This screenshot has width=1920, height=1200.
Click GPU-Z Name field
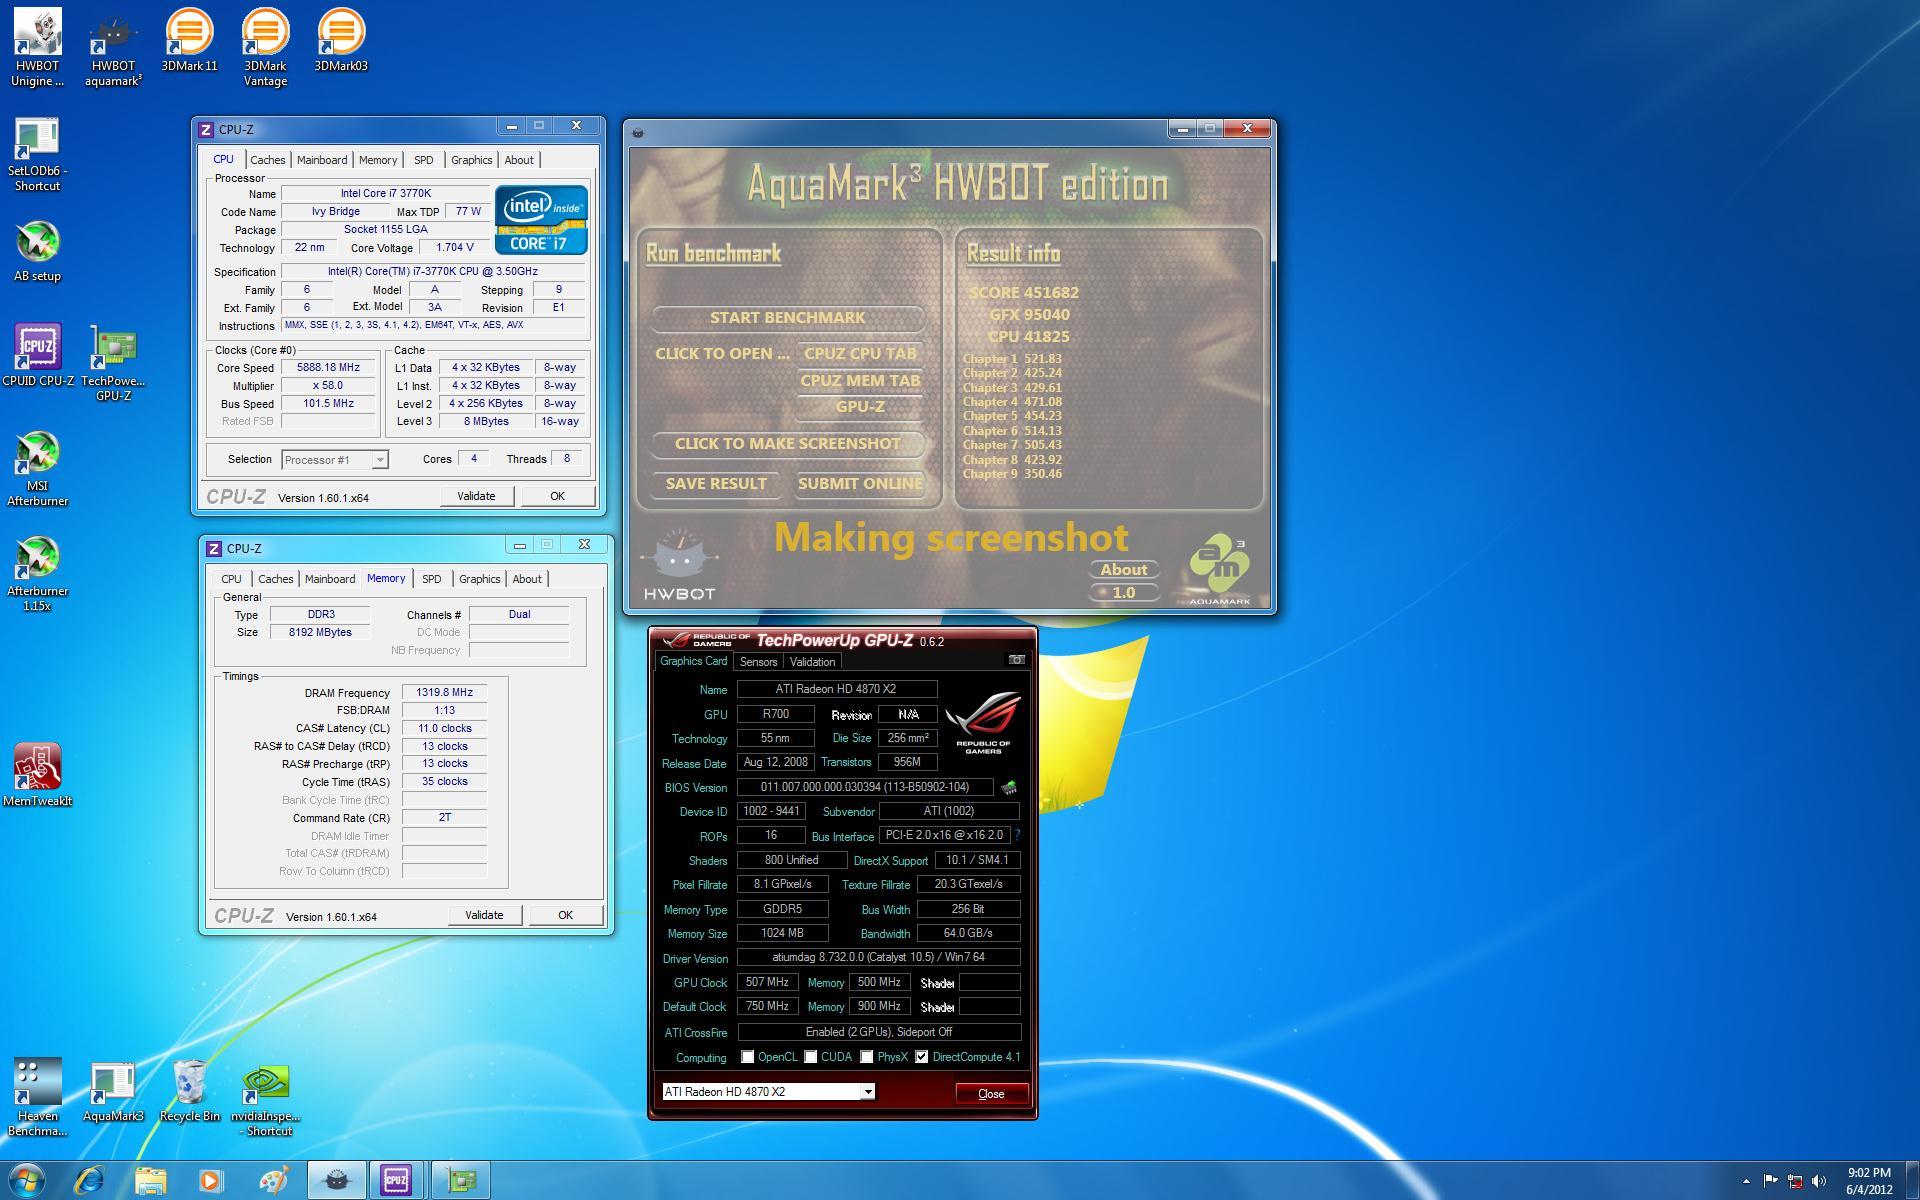pyautogui.click(x=836, y=689)
